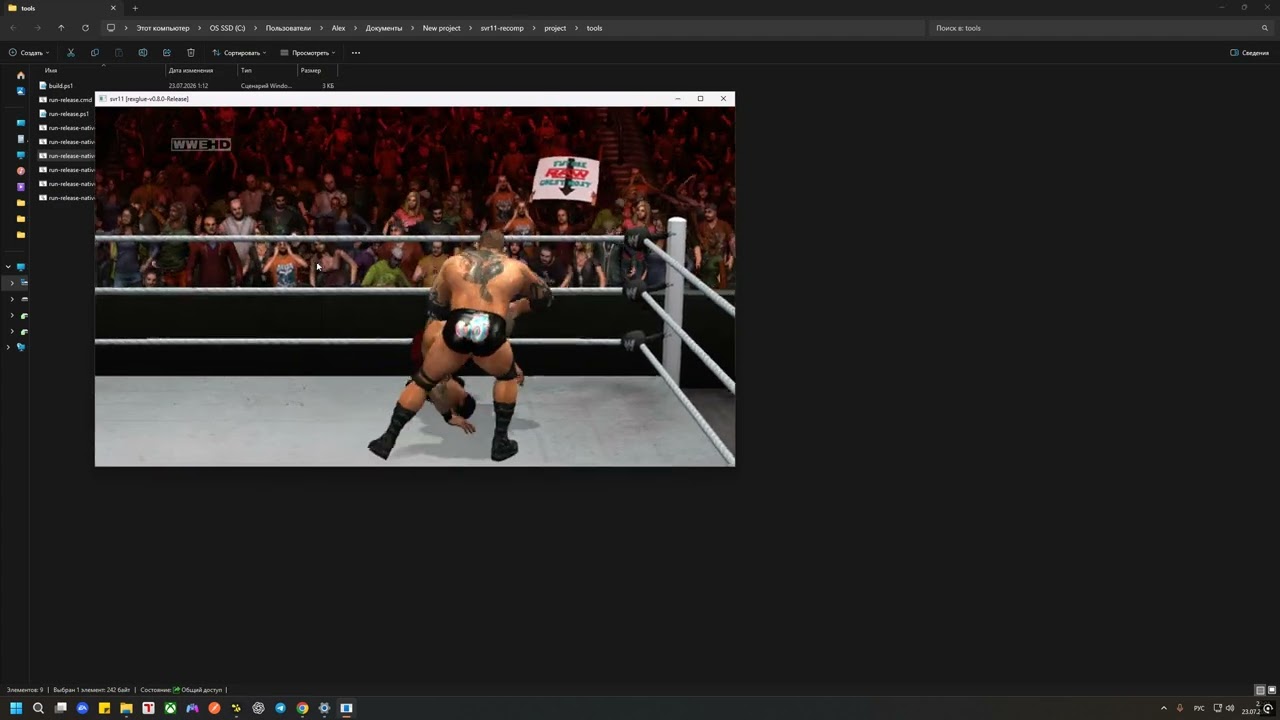The image size is (1280, 720).
Task: Click OS SSD (C:) breadcrumb
Action: [x=227, y=28]
